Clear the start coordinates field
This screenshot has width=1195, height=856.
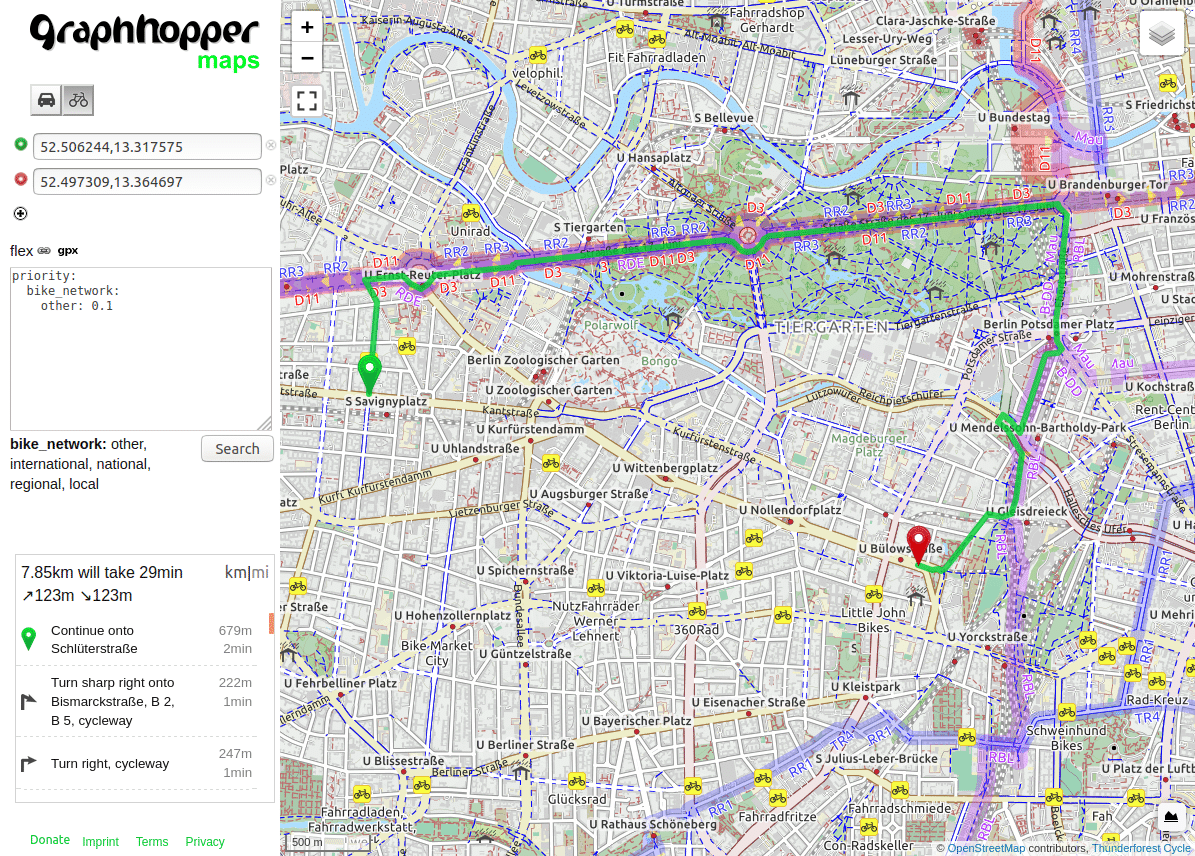pyautogui.click(x=270, y=144)
